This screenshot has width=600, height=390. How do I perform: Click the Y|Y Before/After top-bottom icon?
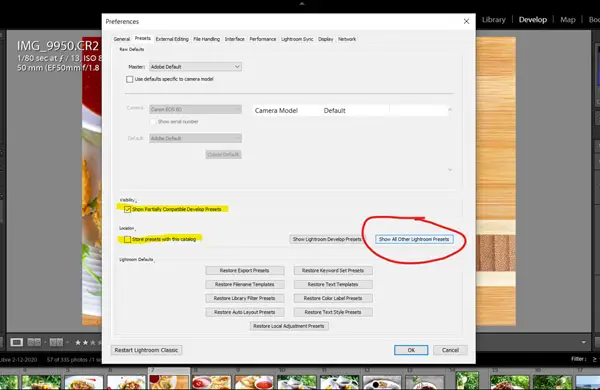click(56, 342)
